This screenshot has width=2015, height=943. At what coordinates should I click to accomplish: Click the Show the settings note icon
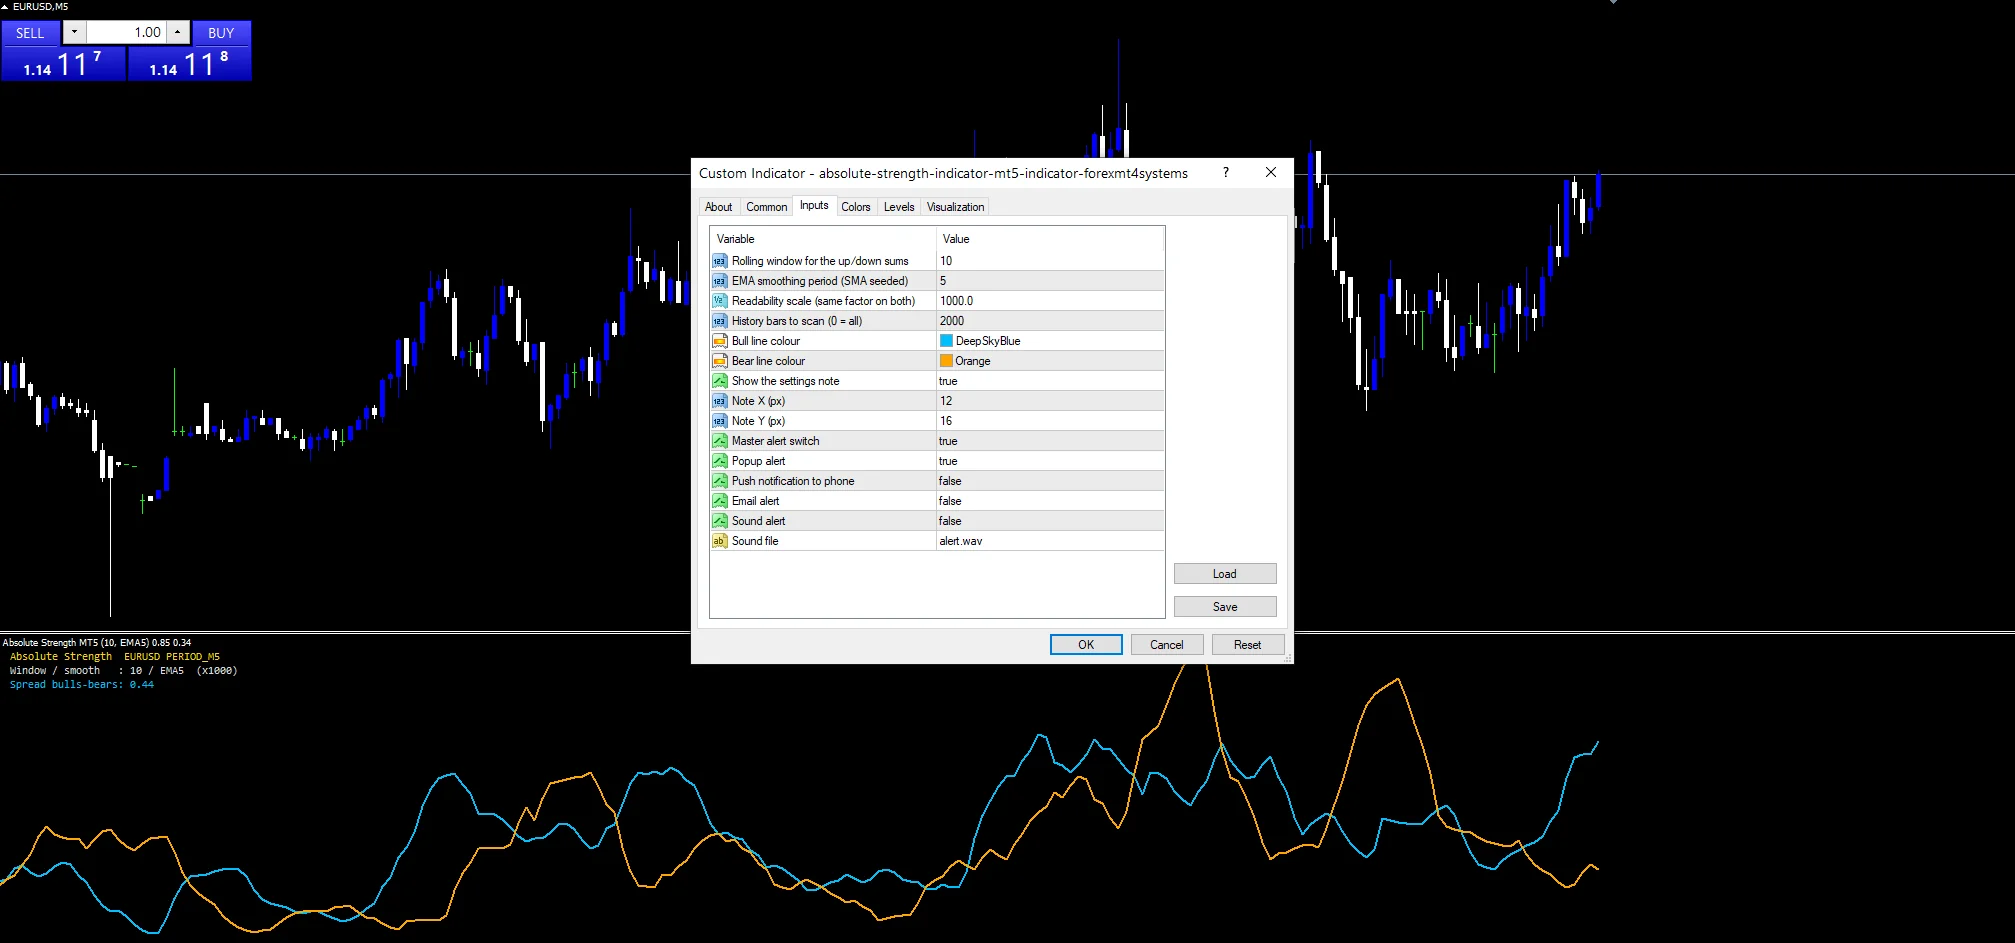pos(719,381)
